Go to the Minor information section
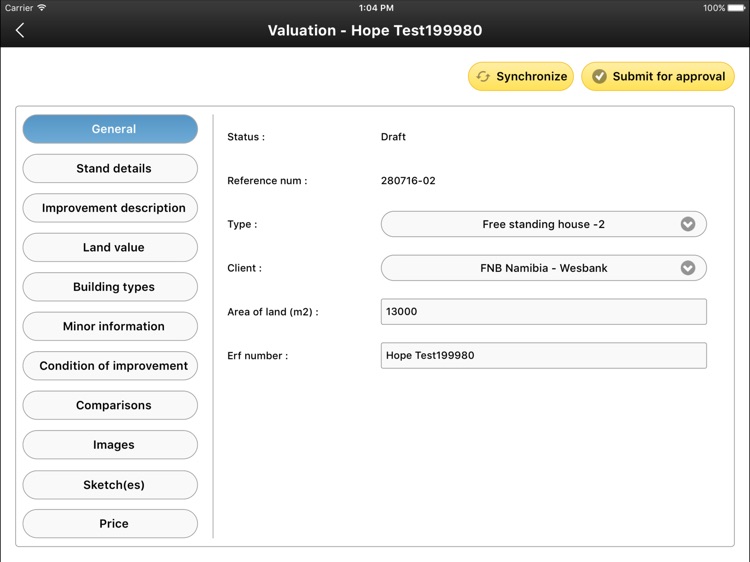Image resolution: width=750 pixels, height=562 pixels. (x=110, y=326)
